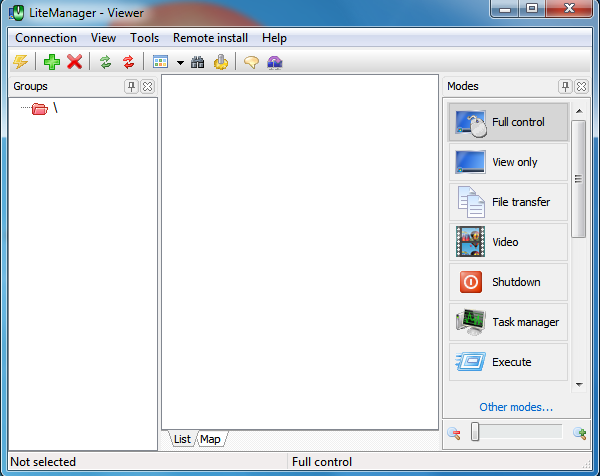Open the Remote install menu
The image size is (600, 476).
pyautogui.click(x=210, y=38)
